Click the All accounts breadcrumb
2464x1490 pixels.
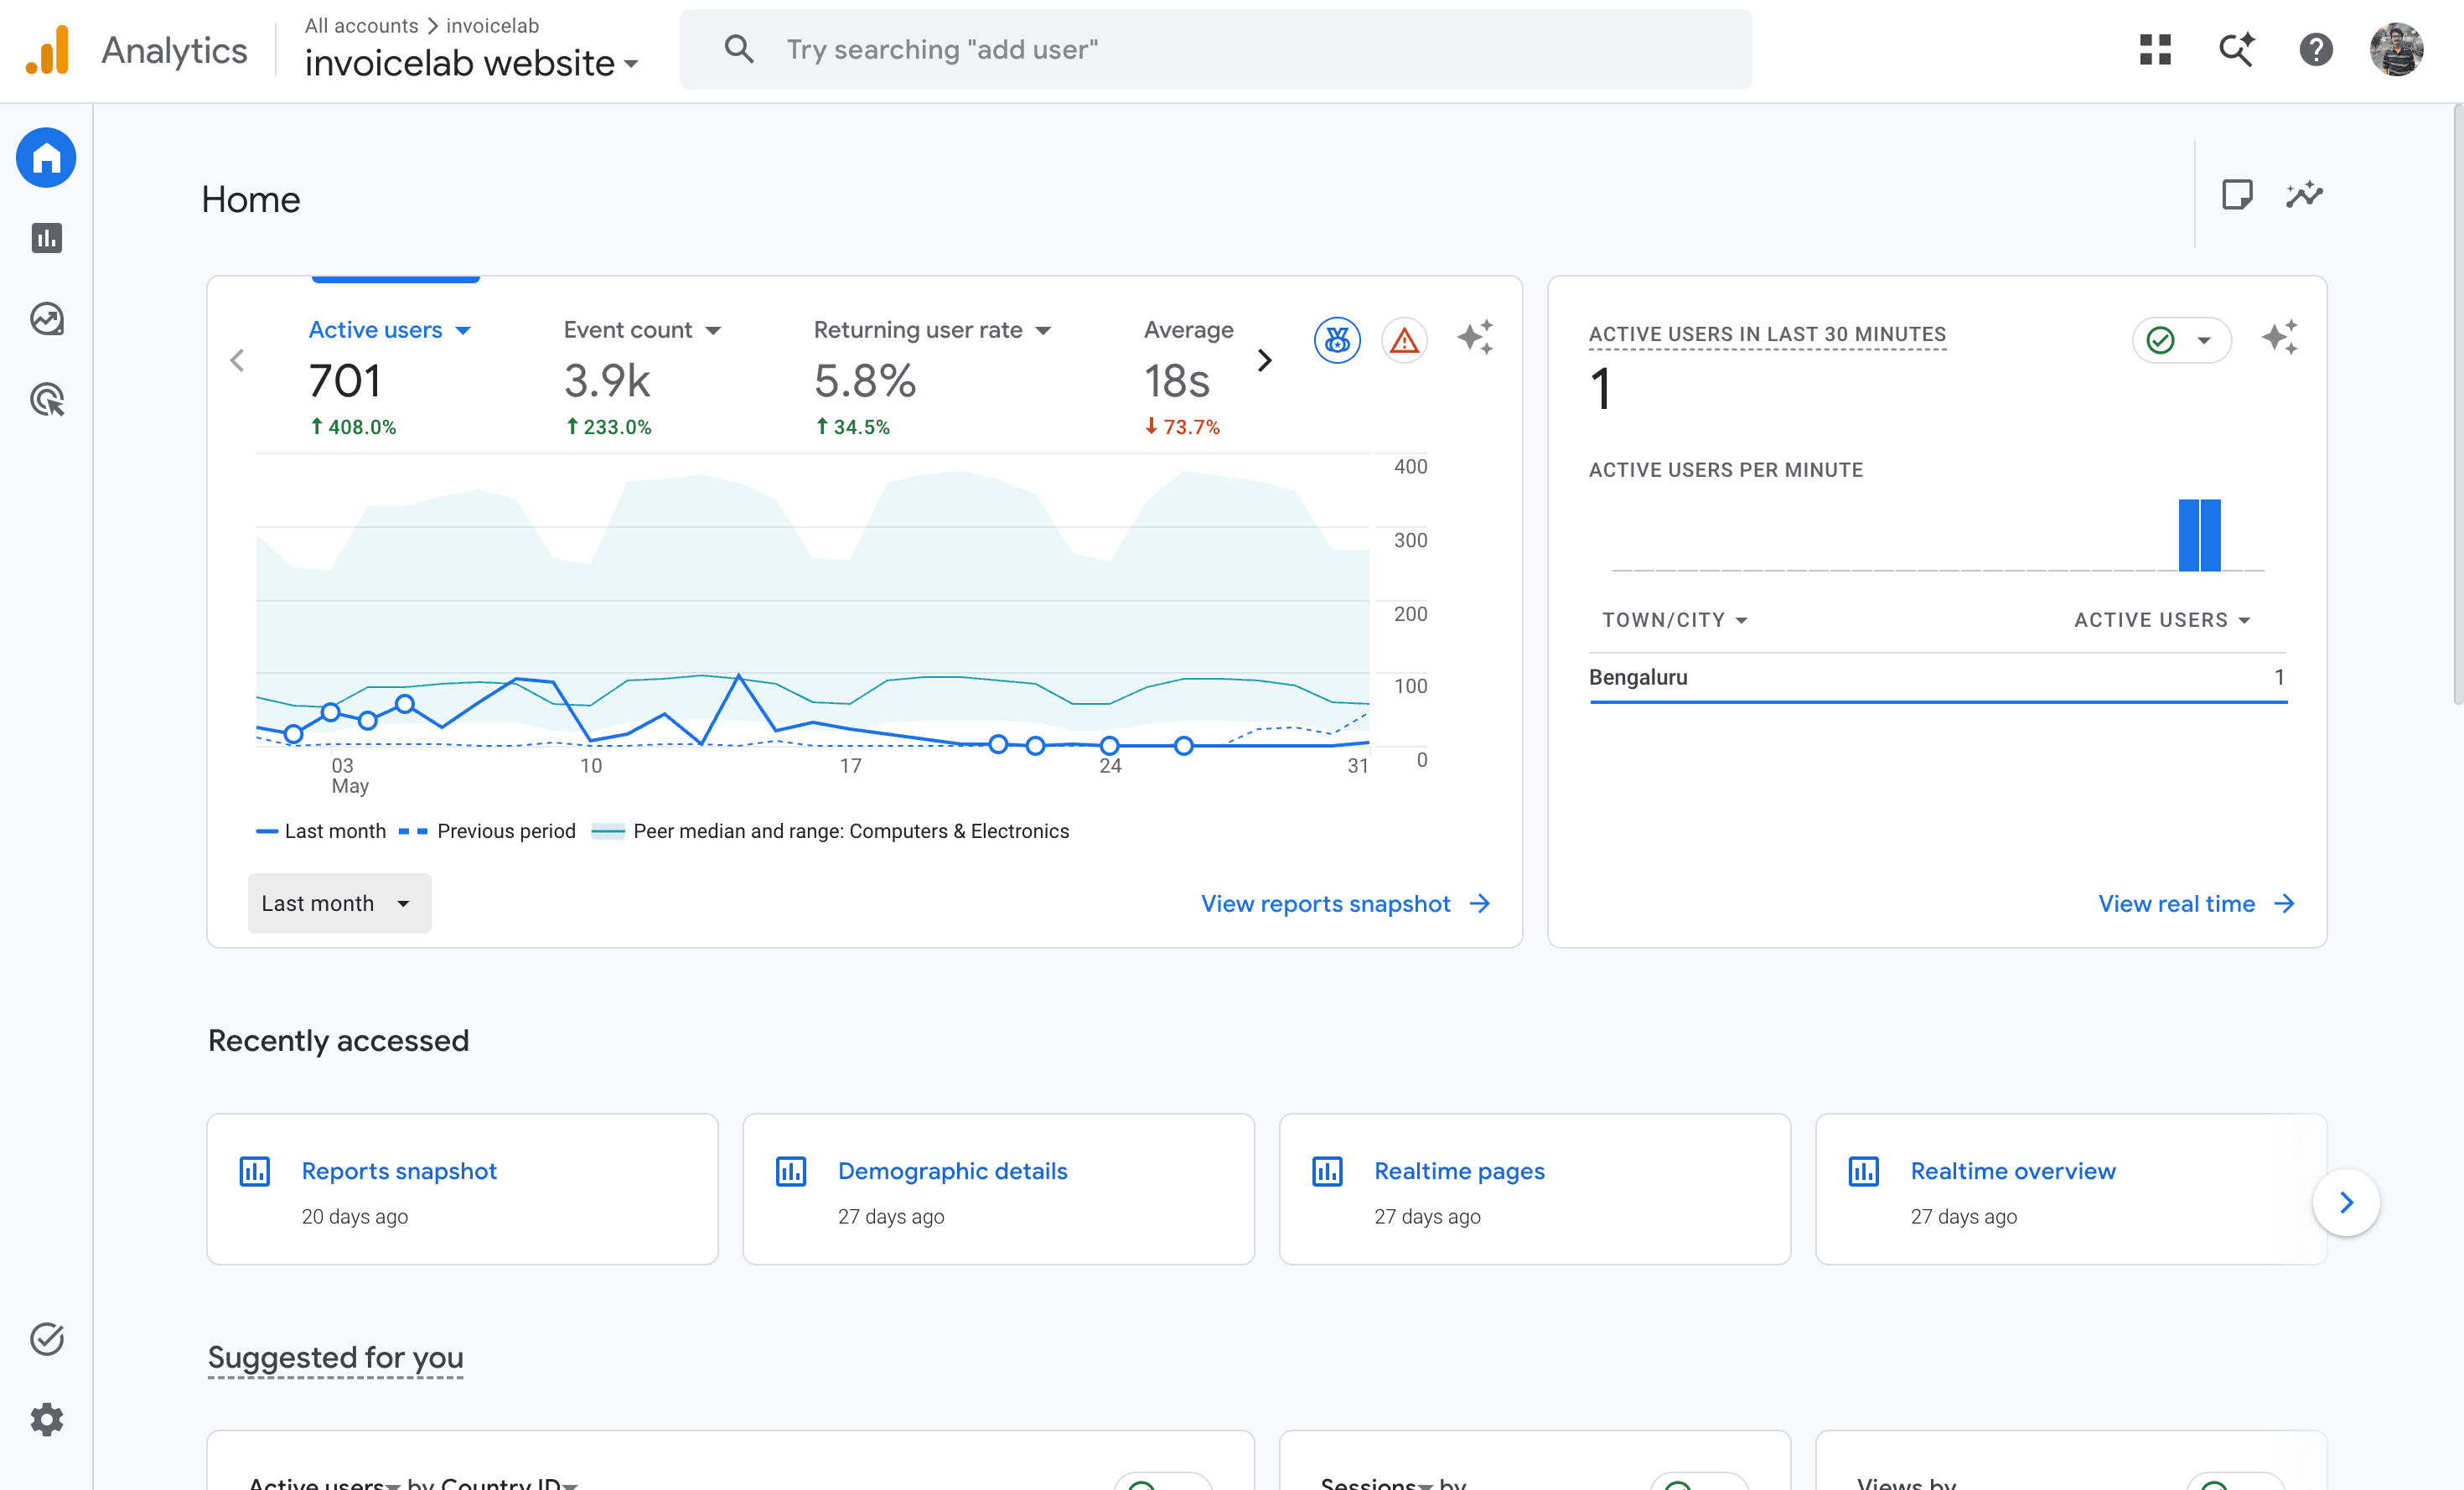pyautogui.click(x=361, y=25)
